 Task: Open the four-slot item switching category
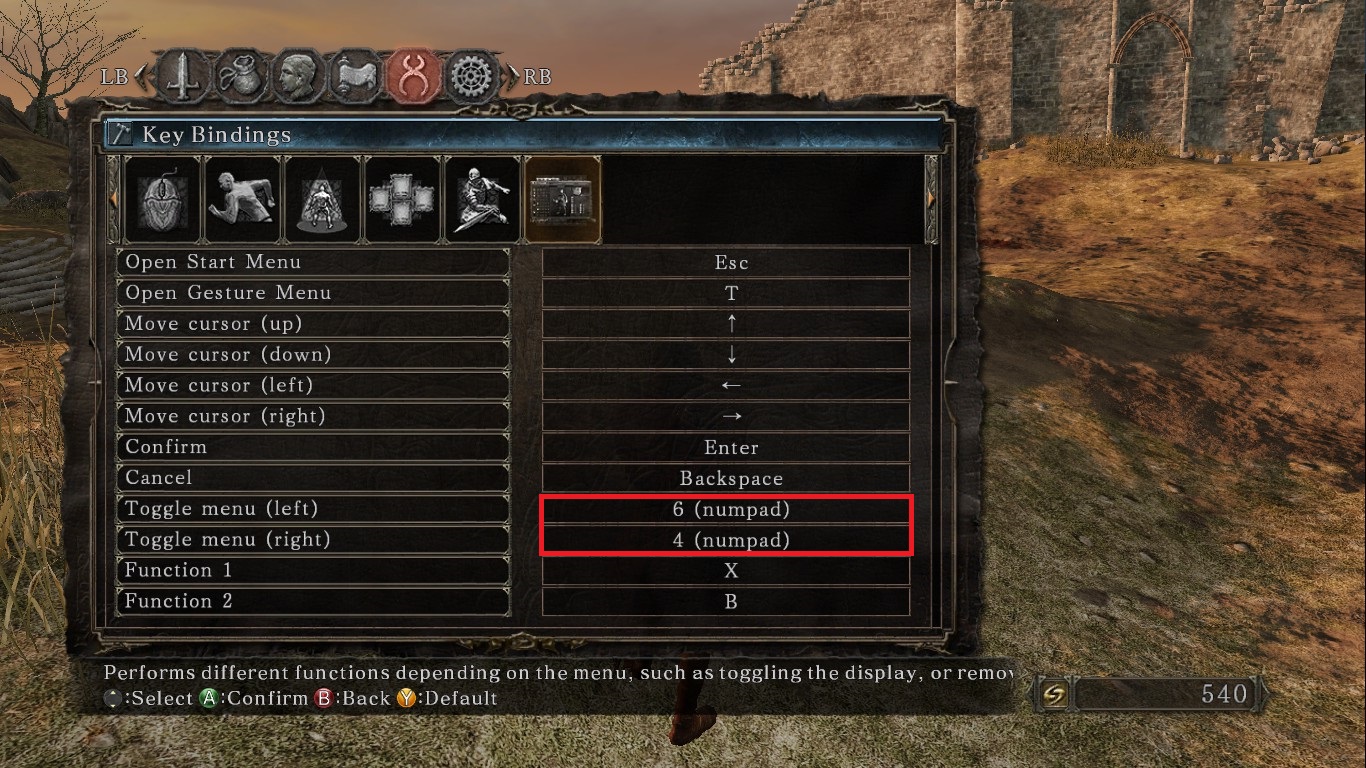point(402,199)
